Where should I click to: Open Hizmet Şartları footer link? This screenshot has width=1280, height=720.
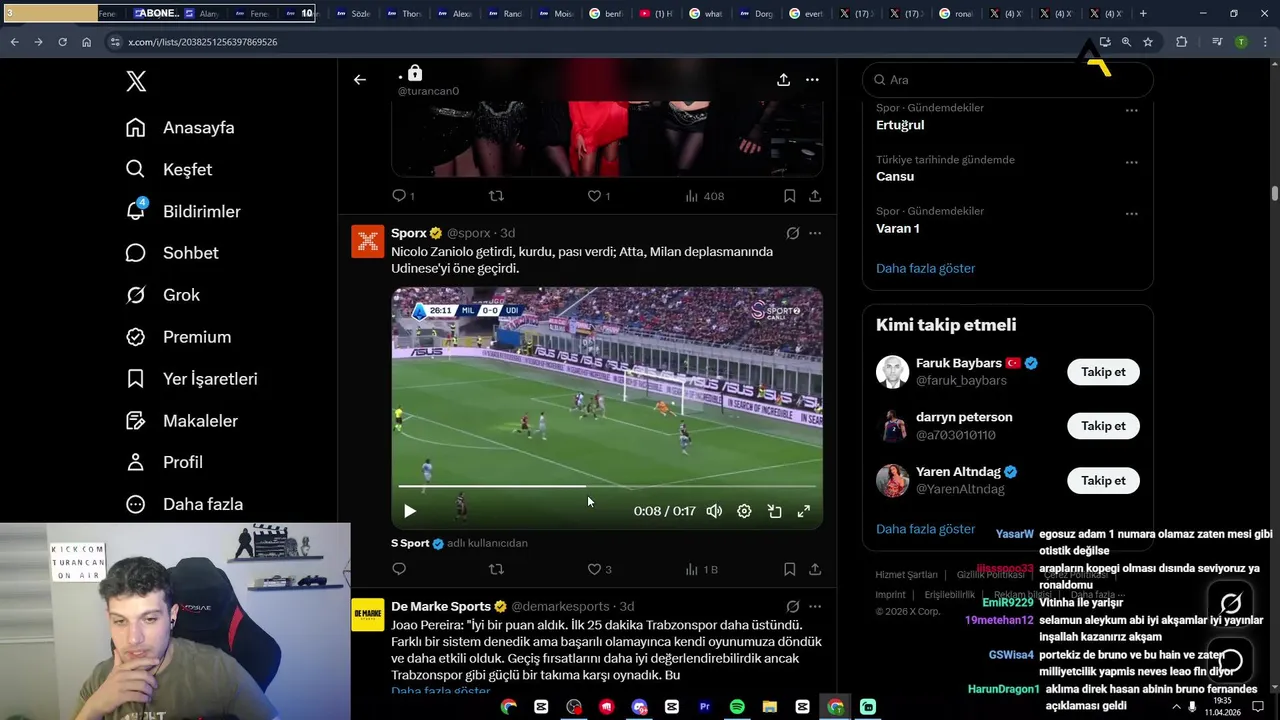pyautogui.click(x=906, y=575)
